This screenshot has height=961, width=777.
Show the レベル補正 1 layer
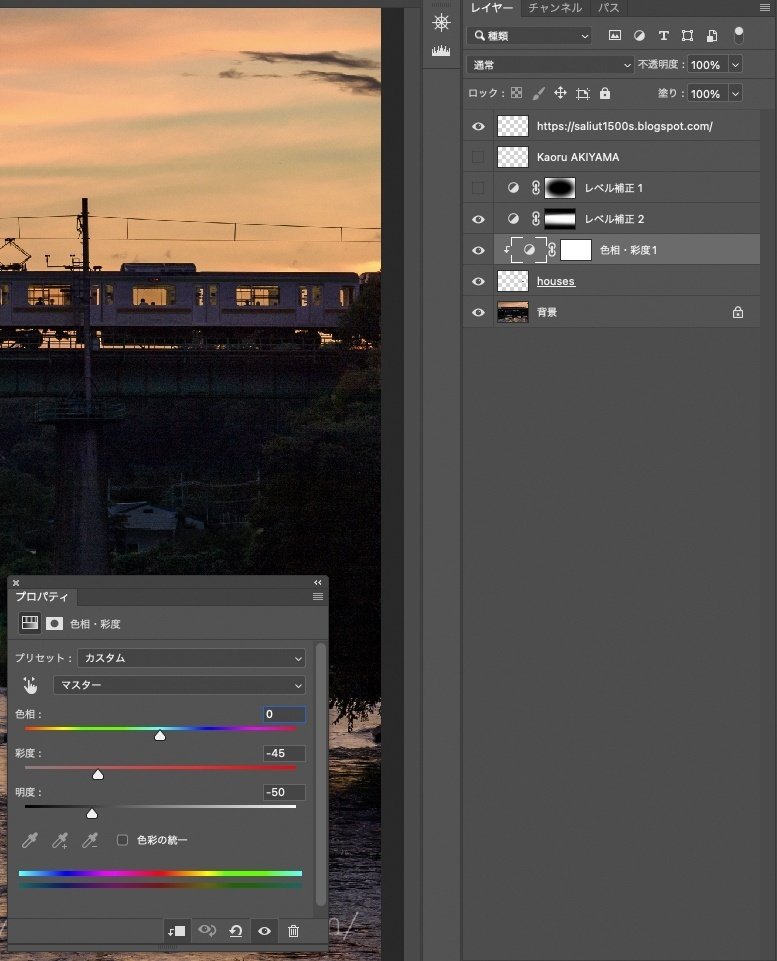(478, 188)
